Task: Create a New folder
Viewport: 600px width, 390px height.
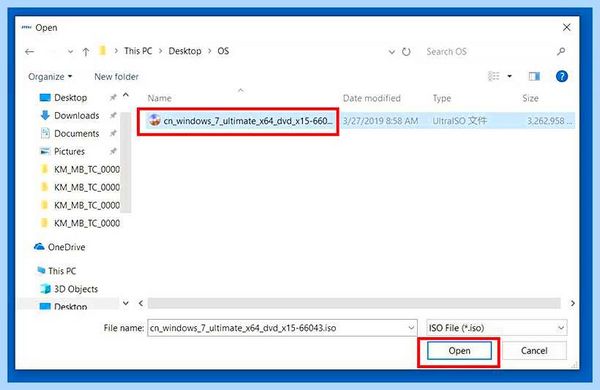Action: point(116,77)
